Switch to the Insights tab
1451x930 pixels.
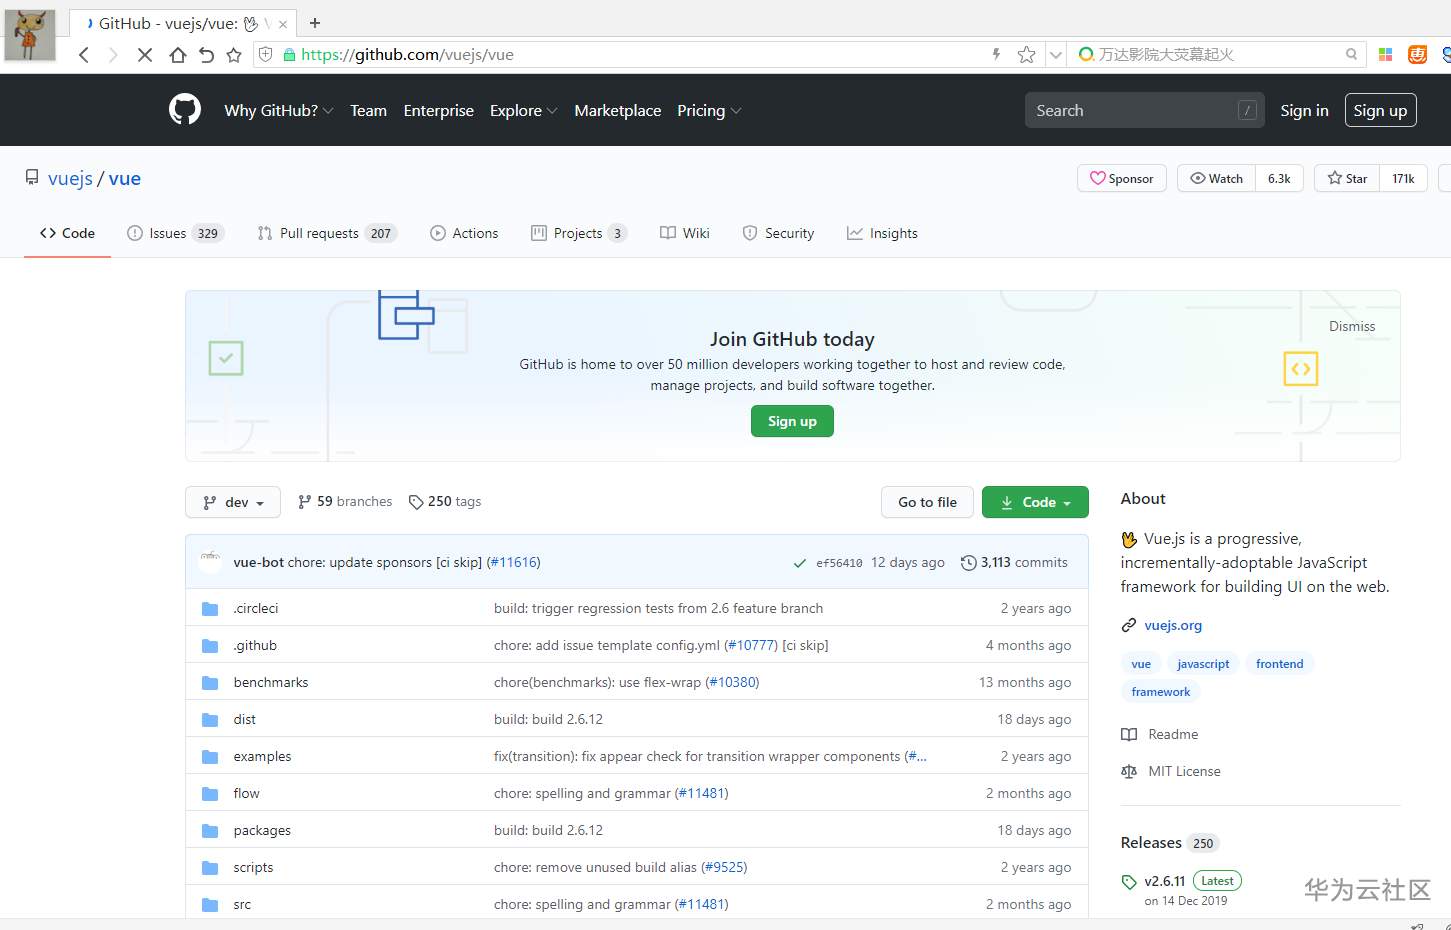point(882,233)
